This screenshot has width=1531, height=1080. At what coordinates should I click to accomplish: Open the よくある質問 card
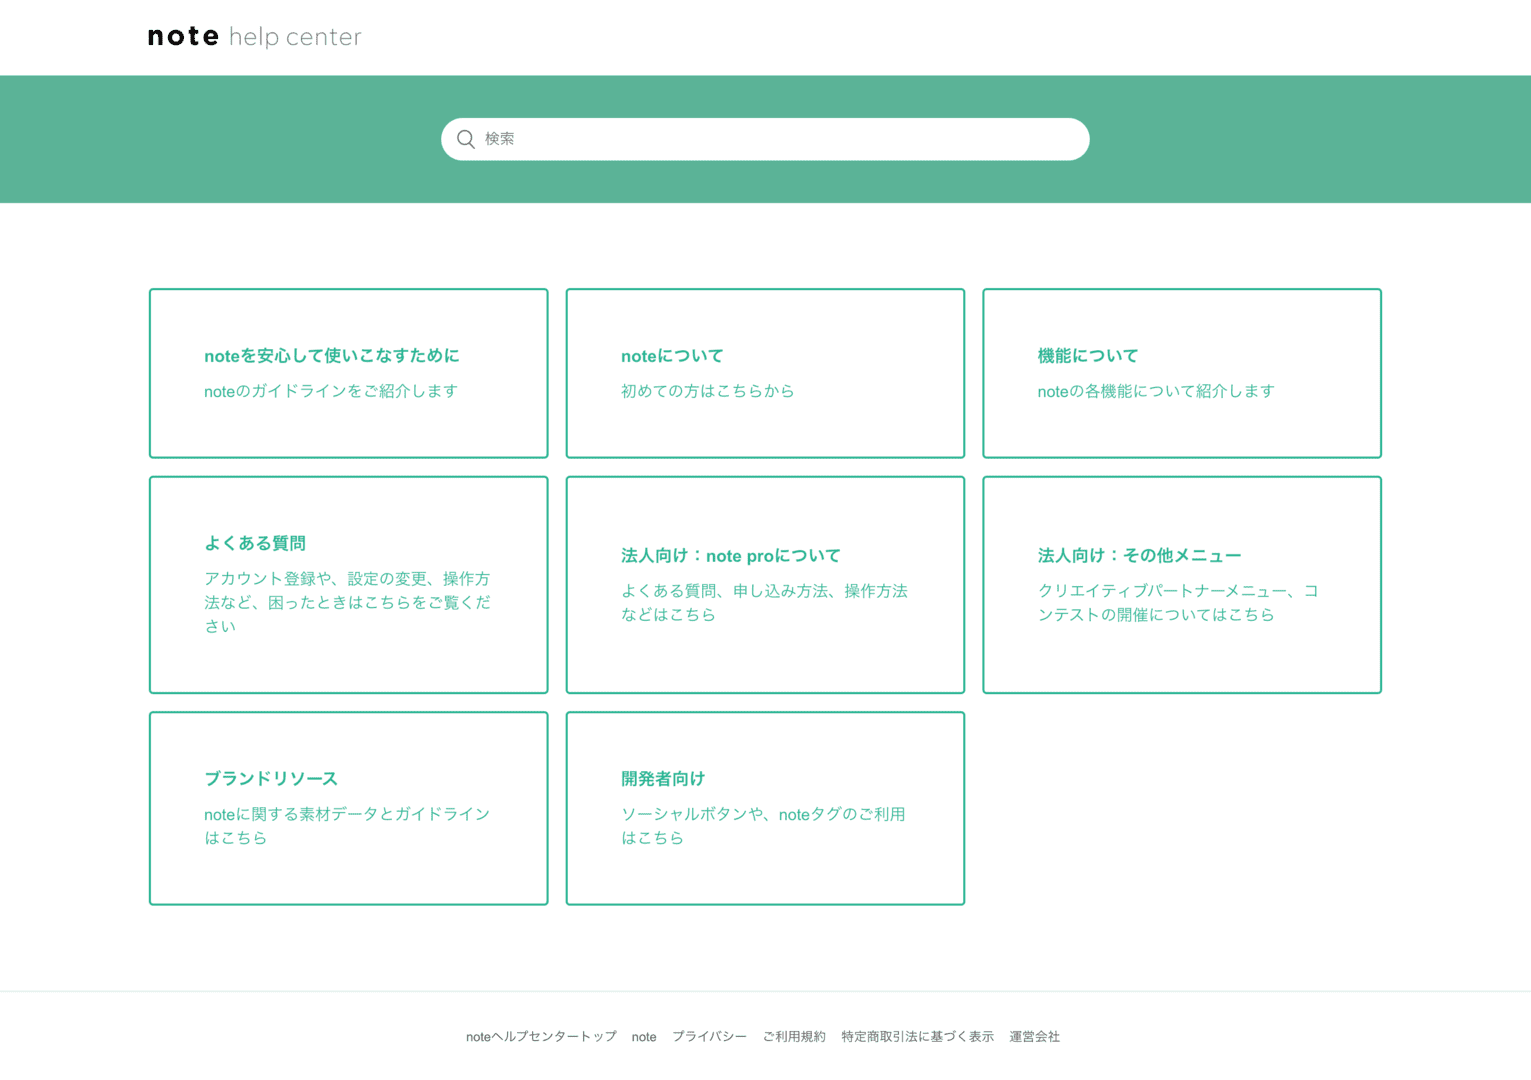[349, 585]
